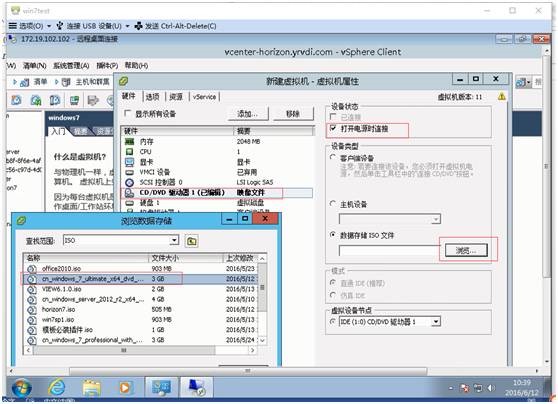
Task: Click Send Ctrl-Alt-Delete (发送 Ctrl-Alt-Delete) text
Action: [180, 26]
